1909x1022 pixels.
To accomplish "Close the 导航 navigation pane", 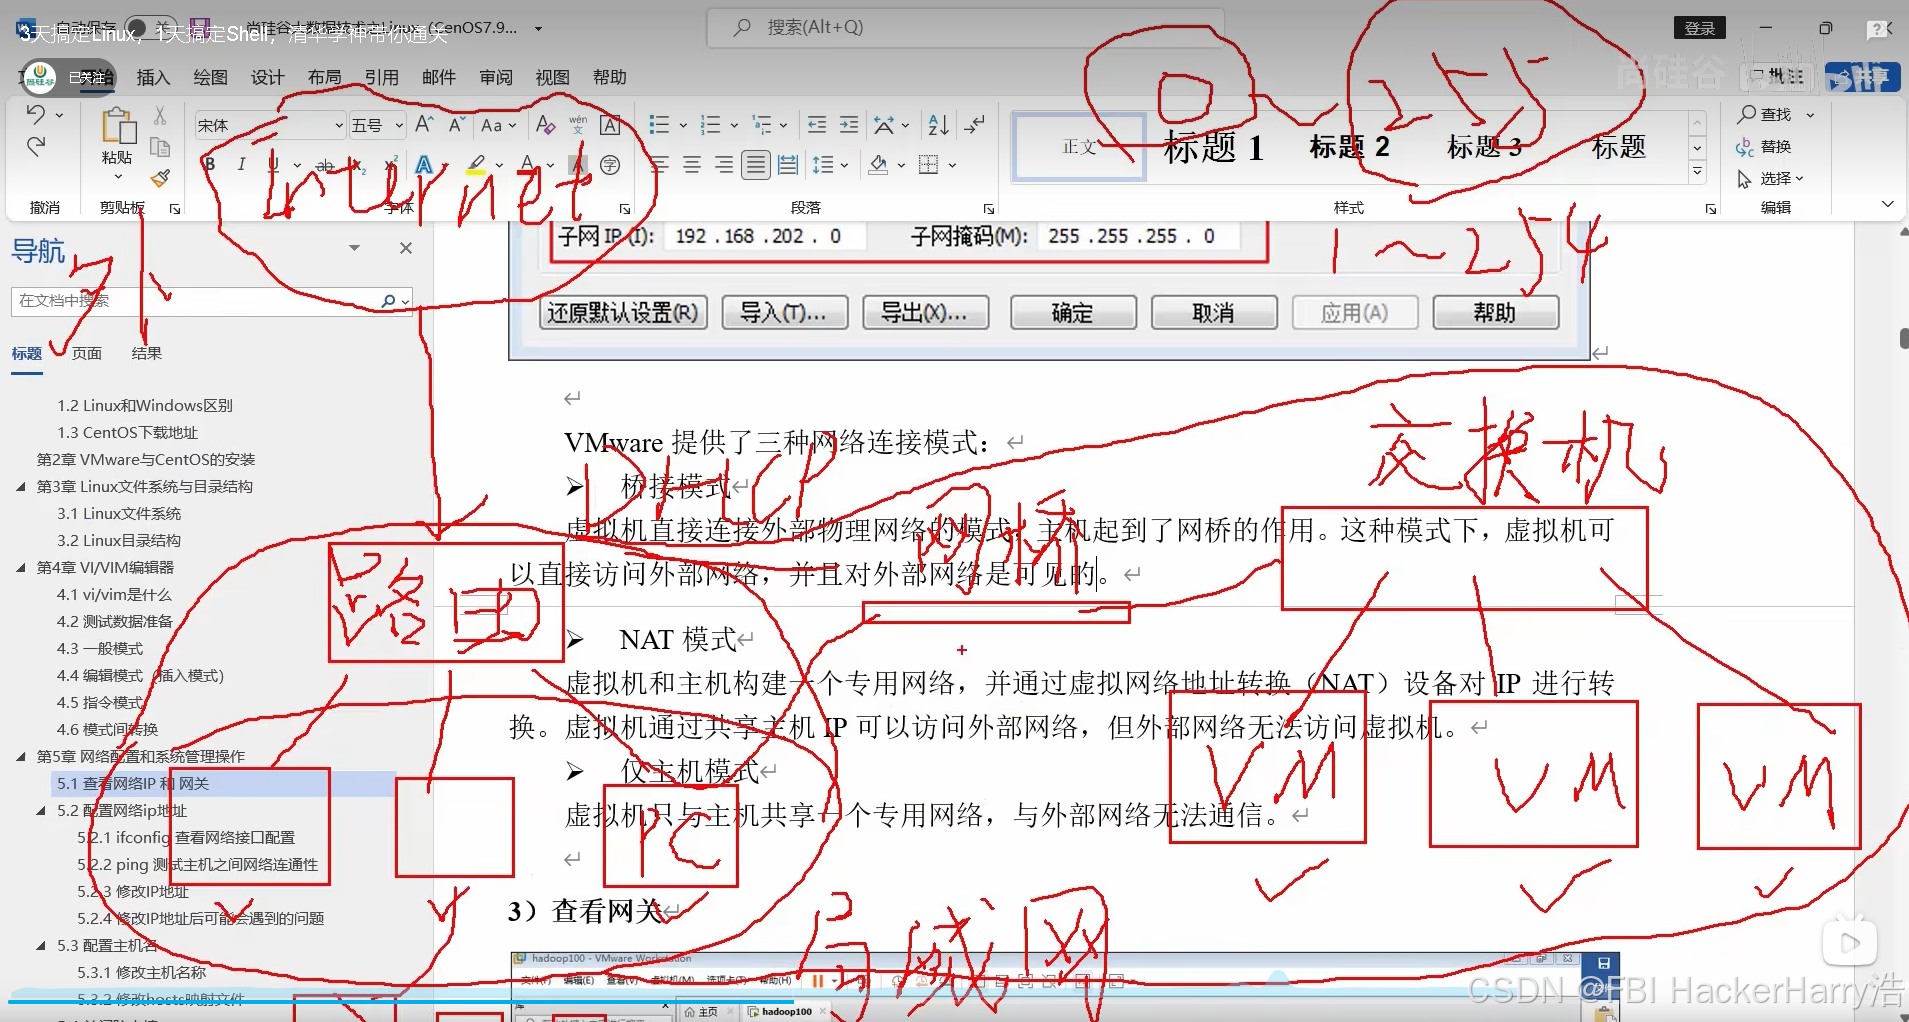I will 406,248.
